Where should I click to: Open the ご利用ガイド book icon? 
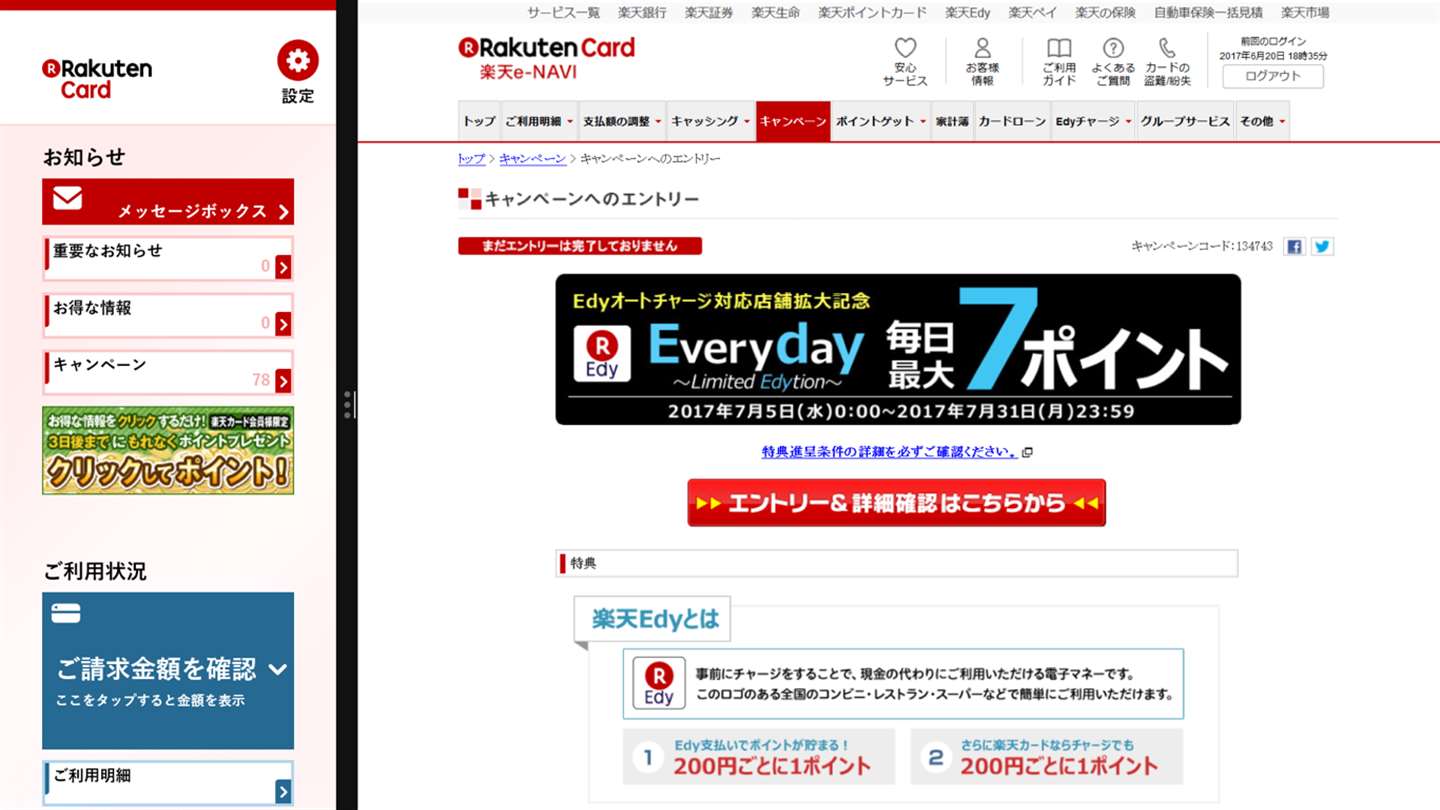pos(1059,48)
